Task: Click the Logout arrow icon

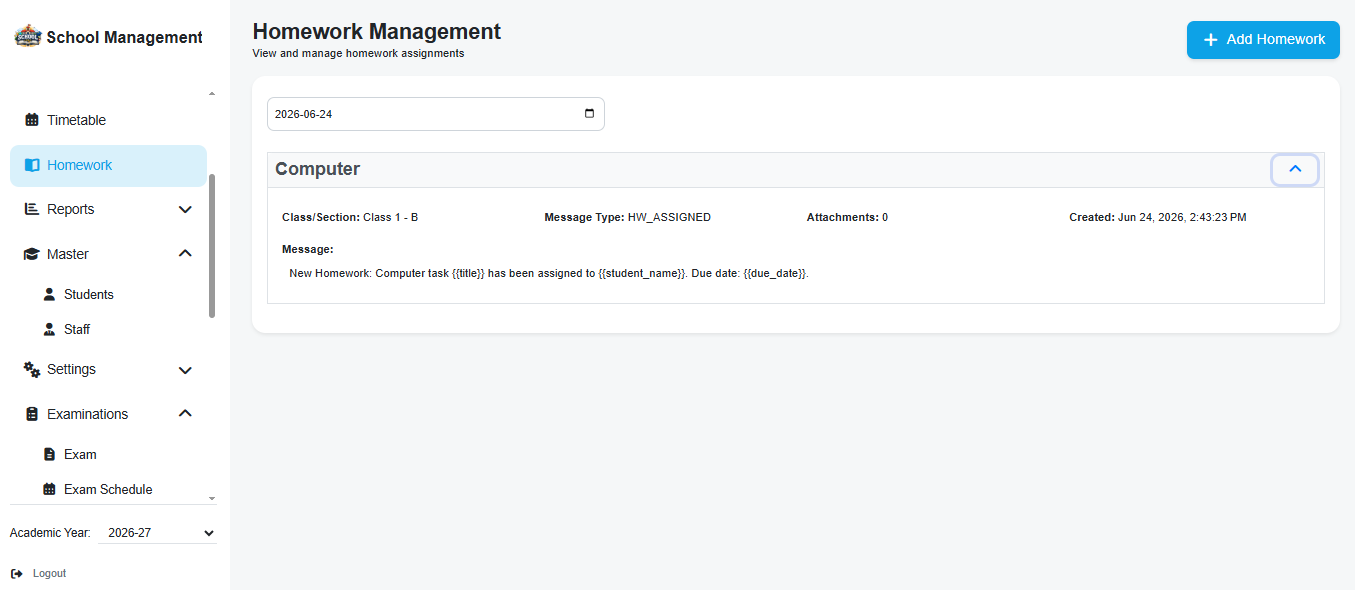Action: [16, 573]
